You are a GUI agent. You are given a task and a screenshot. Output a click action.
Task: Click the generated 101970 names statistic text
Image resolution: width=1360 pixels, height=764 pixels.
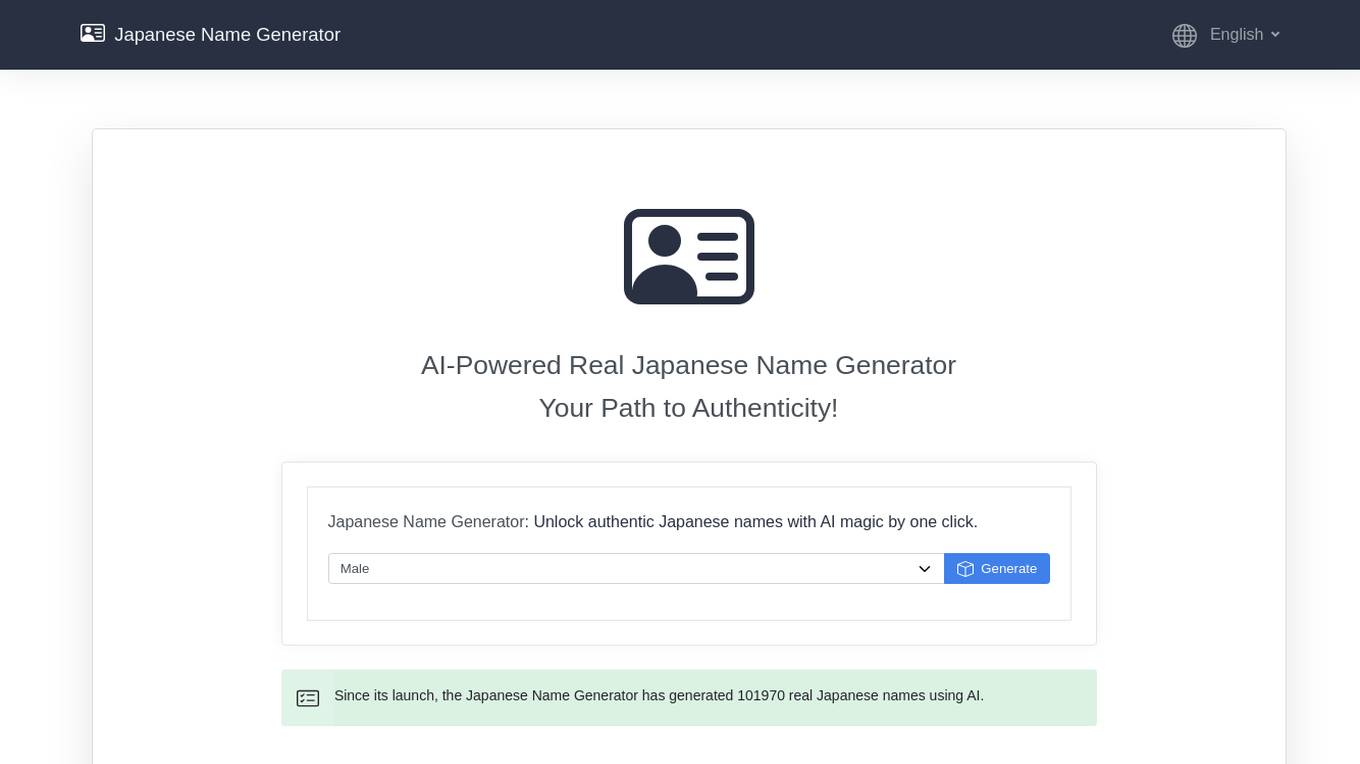[x=659, y=695]
